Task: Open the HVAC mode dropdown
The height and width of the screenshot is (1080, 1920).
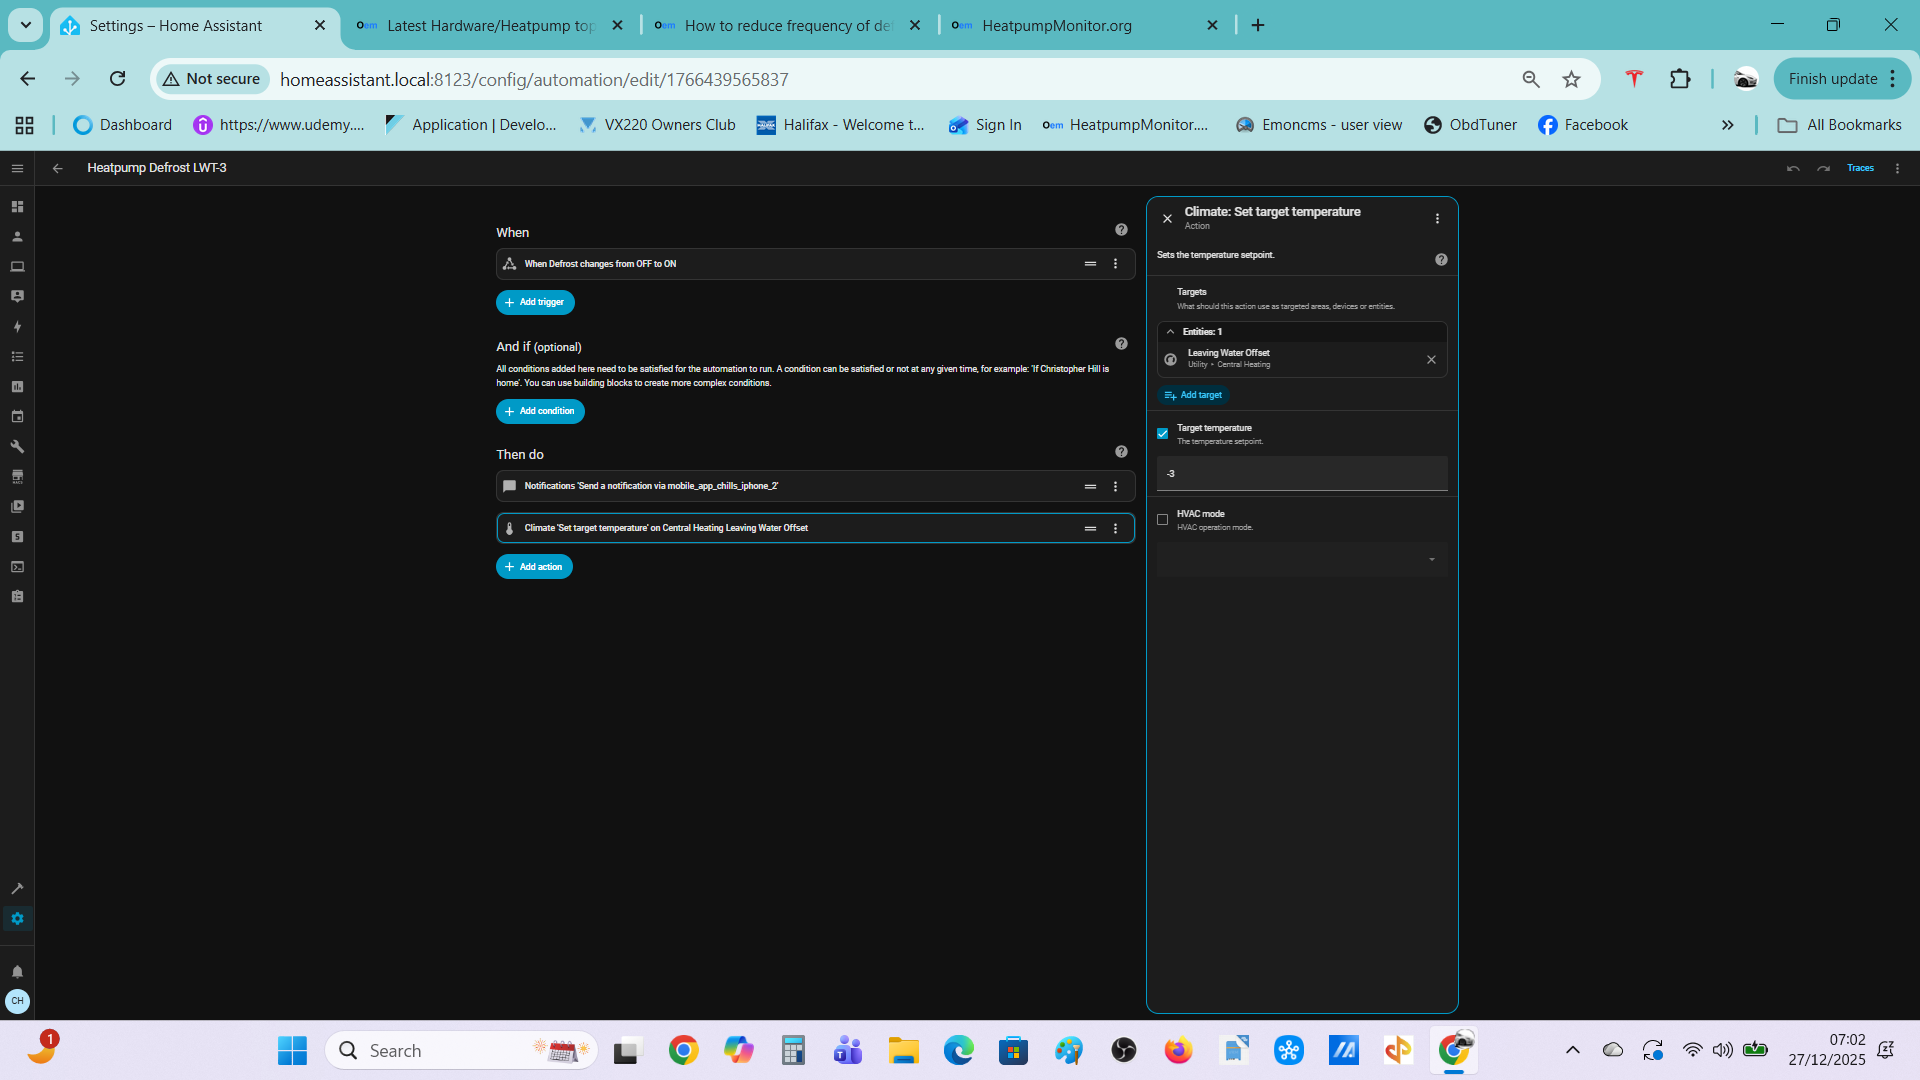Action: coord(1302,560)
